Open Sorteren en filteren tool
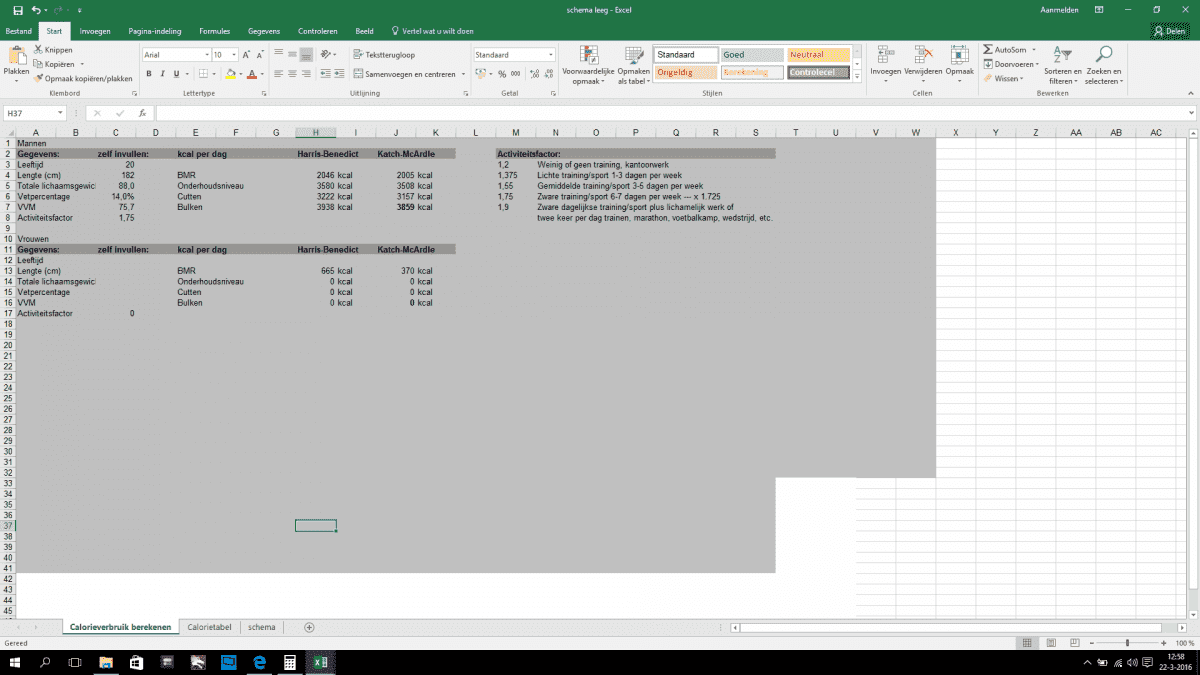The width and height of the screenshot is (1200, 675). (x=1062, y=62)
